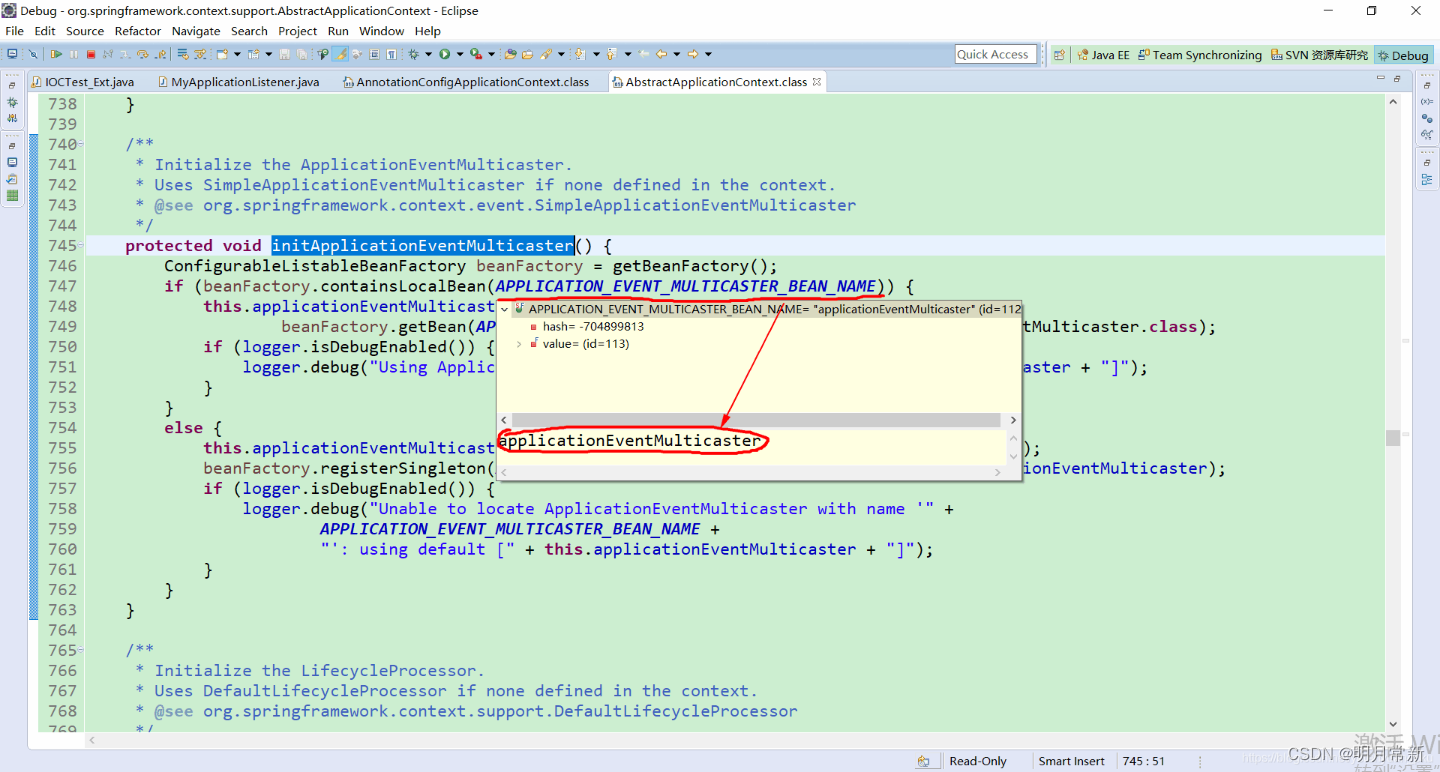Collapse the Javadoc comment at line 740
This screenshot has width=1440, height=772.
click(82, 144)
